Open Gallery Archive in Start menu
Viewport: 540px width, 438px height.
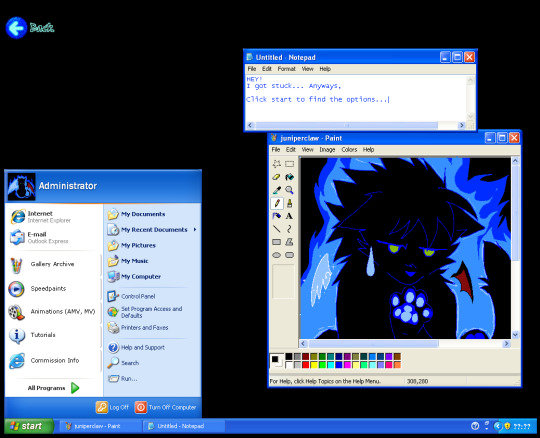(53, 264)
